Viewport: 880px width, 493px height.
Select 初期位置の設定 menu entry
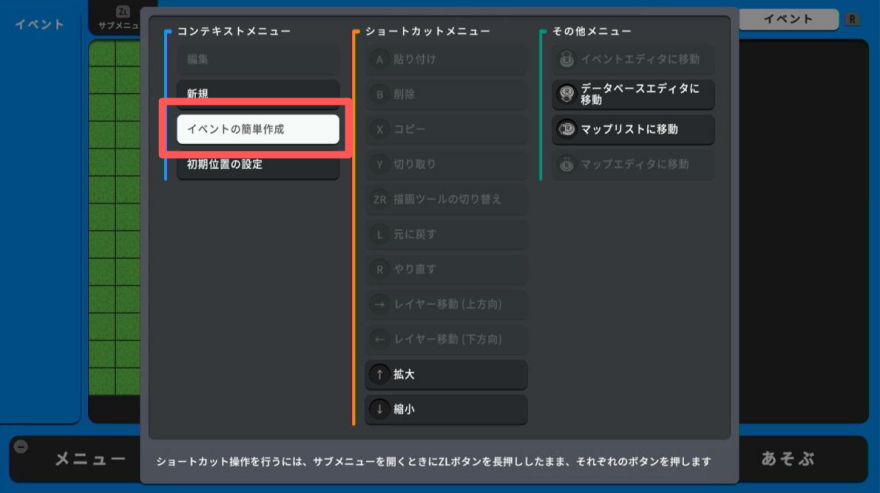(x=258, y=165)
